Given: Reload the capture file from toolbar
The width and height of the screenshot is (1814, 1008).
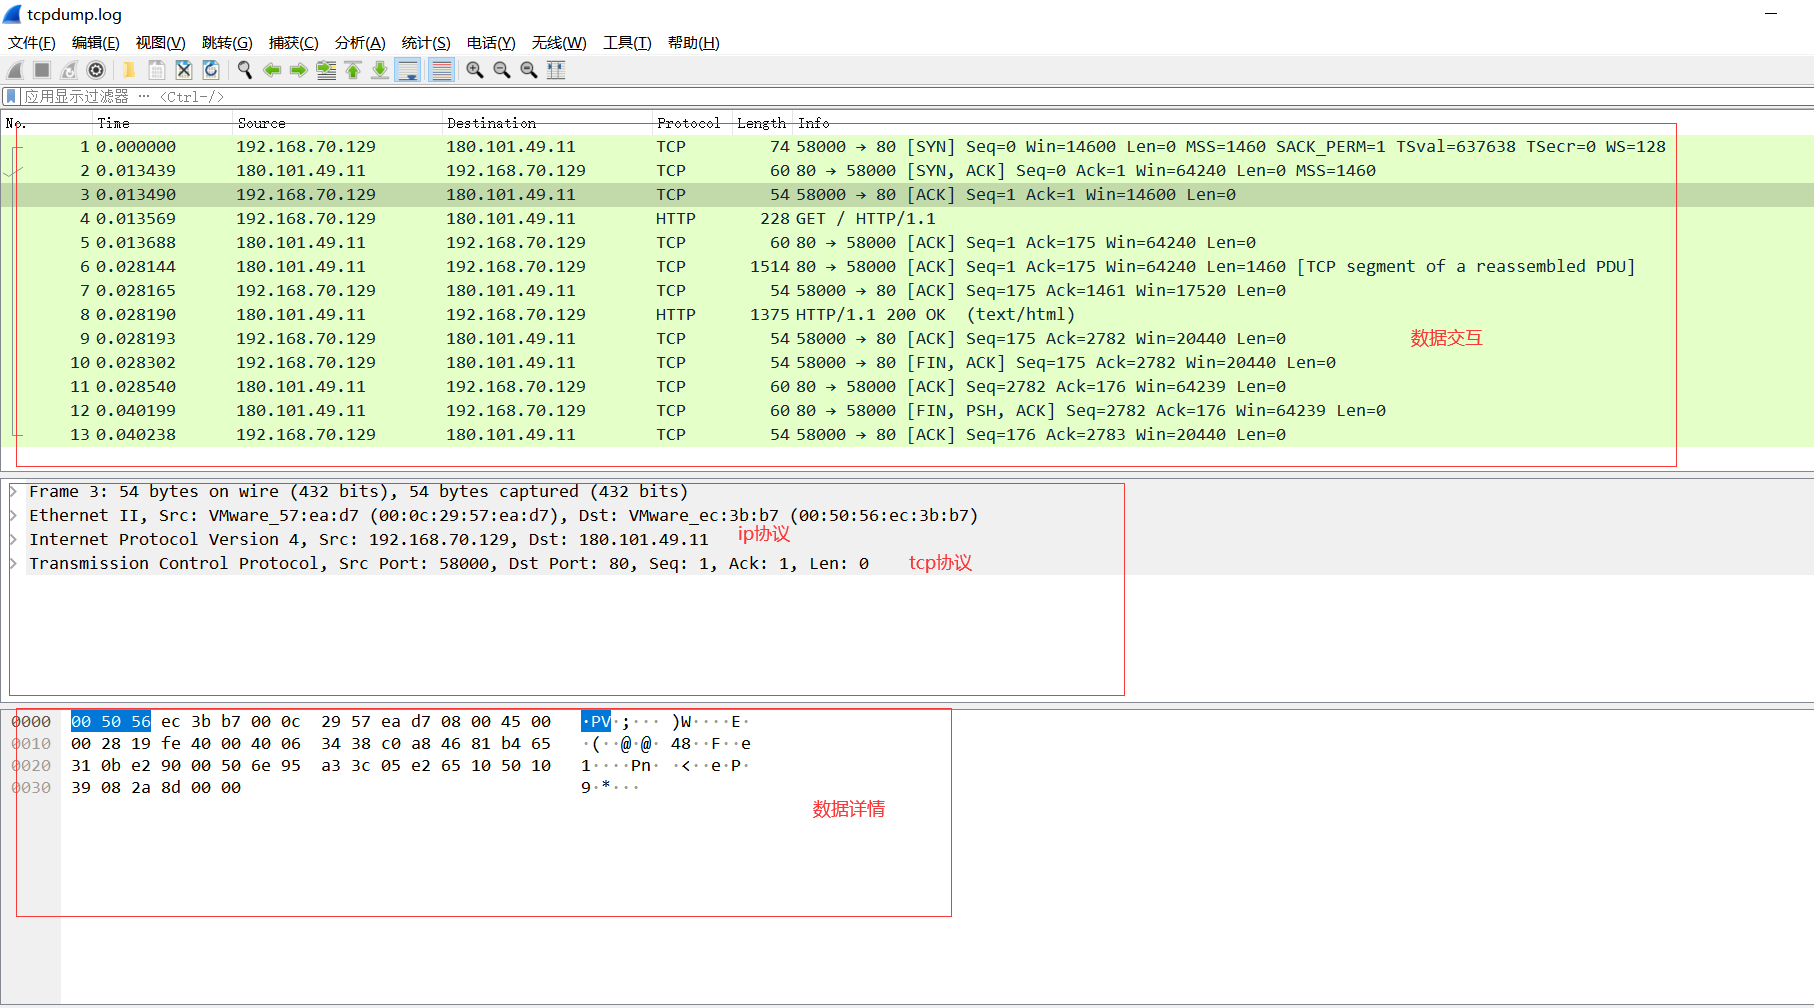Looking at the screenshot, I should pos(210,70).
